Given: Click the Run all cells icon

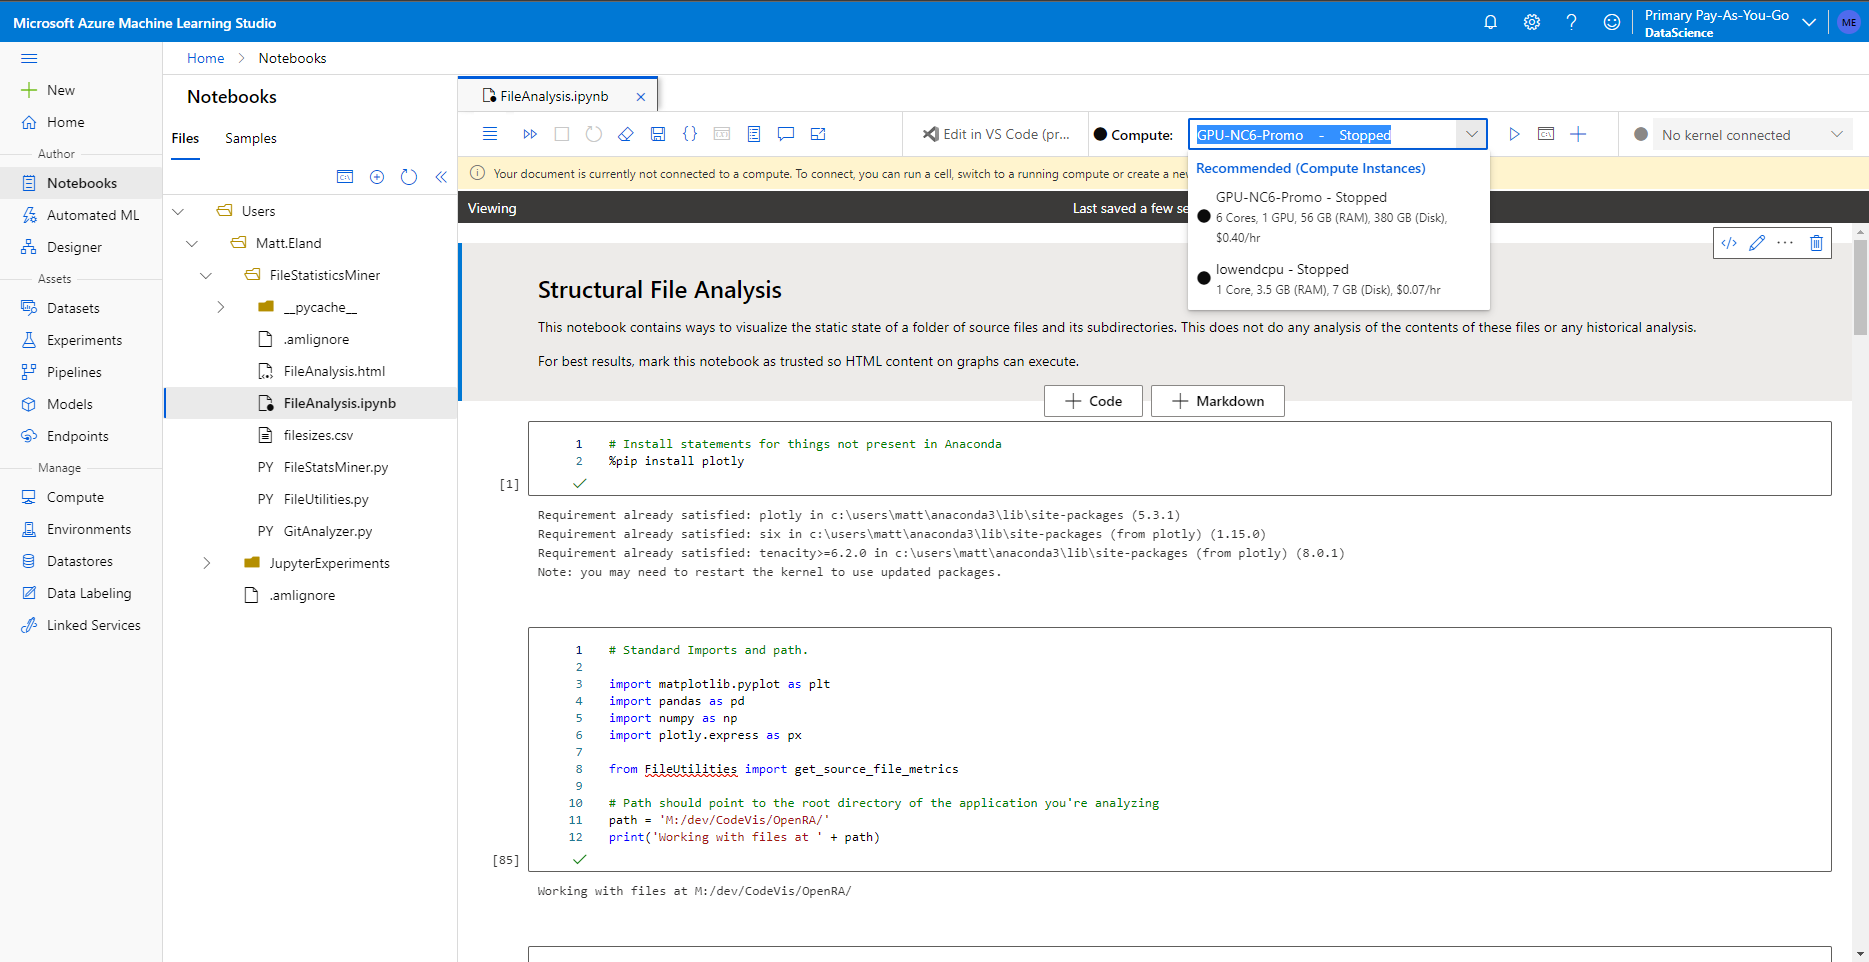Looking at the screenshot, I should [530, 134].
